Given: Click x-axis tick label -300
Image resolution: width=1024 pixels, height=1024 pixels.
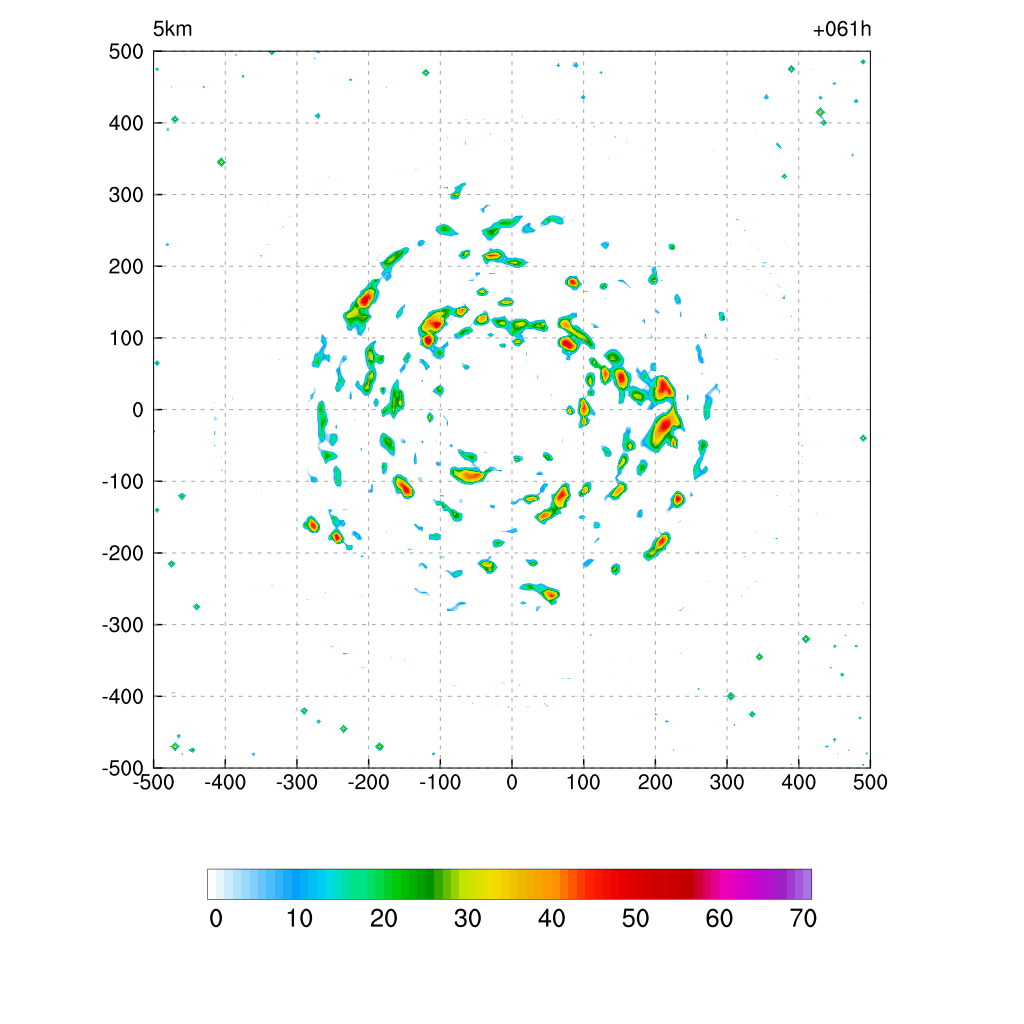Looking at the screenshot, I should point(297,782).
